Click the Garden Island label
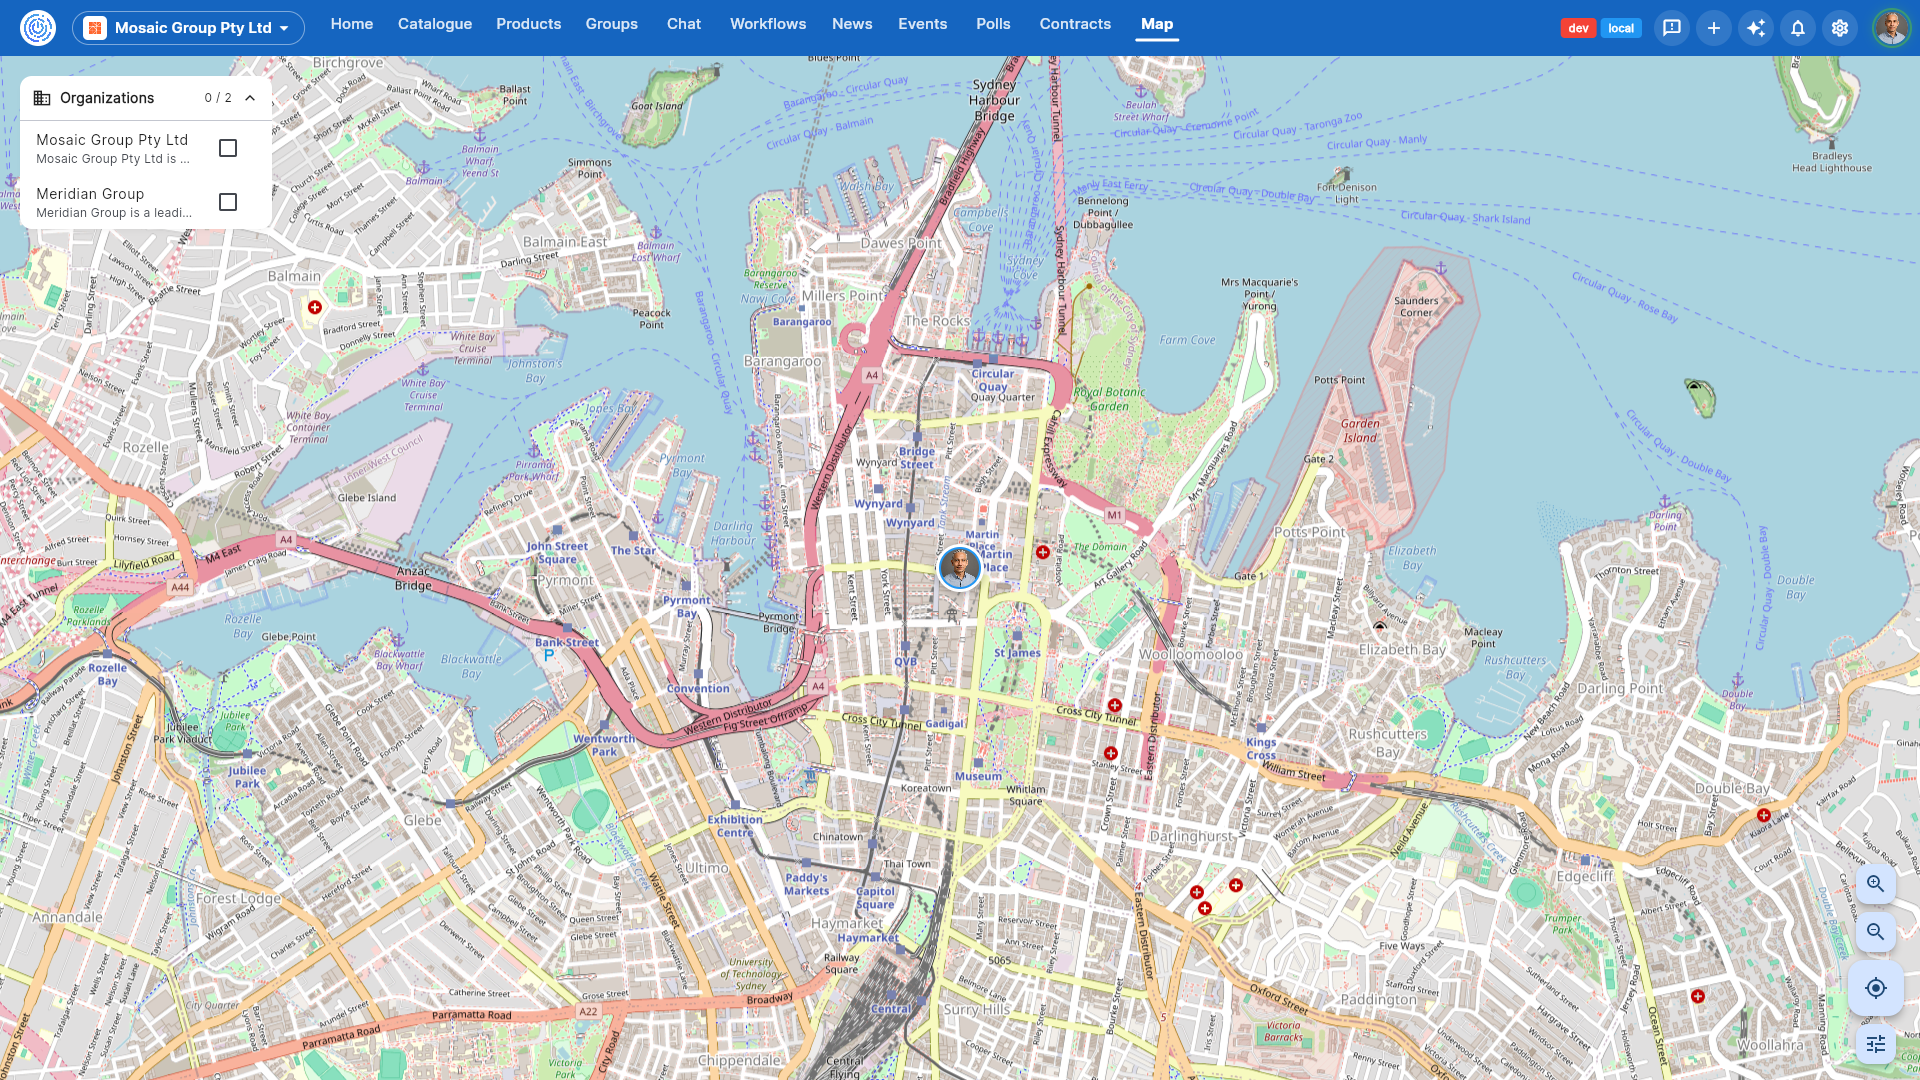 point(1360,431)
